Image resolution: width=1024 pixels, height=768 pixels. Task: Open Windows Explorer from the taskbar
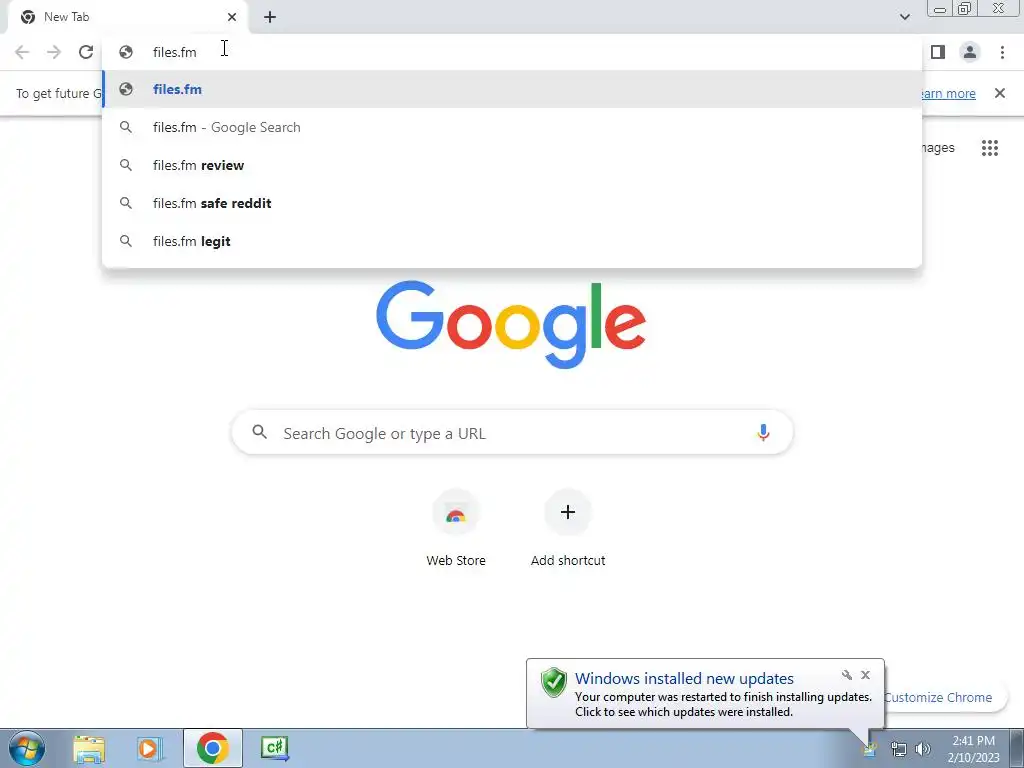(x=89, y=748)
